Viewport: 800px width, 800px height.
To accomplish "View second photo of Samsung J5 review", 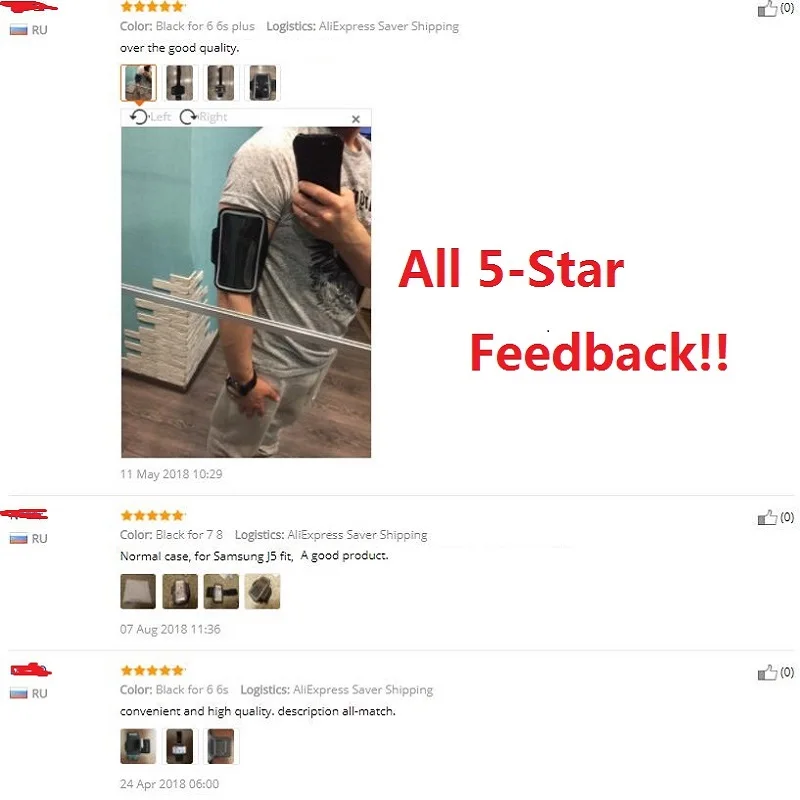I will [180, 591].
